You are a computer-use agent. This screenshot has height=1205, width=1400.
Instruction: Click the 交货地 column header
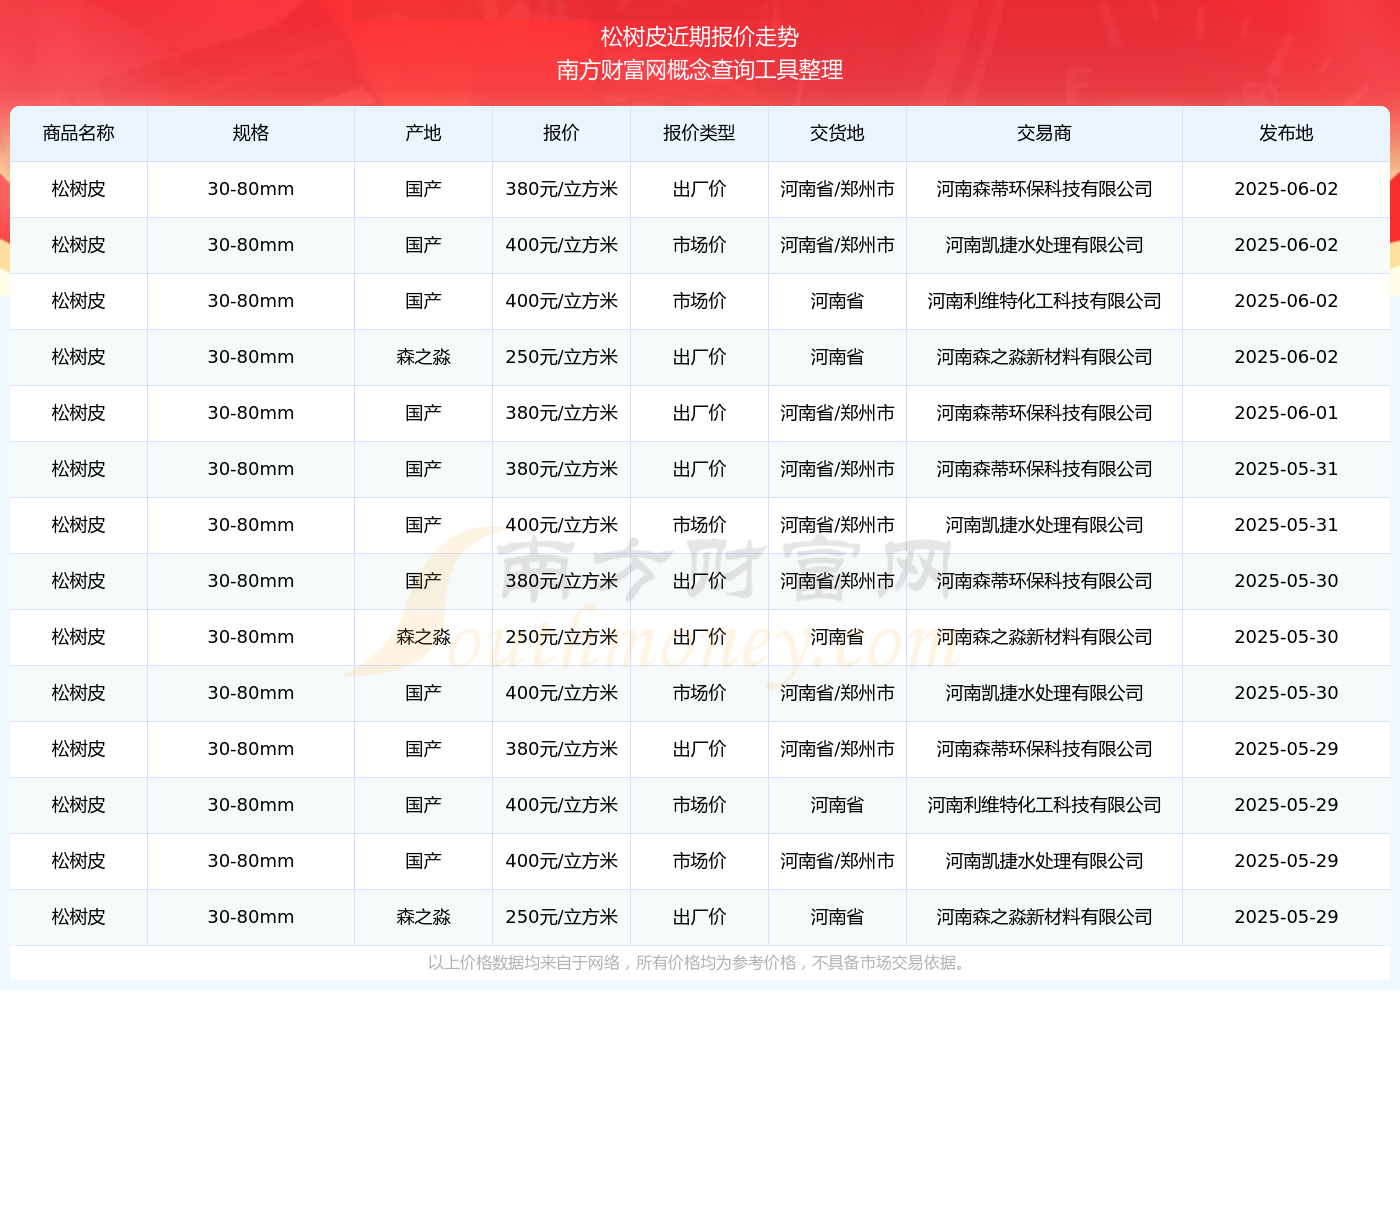[x=837, y=133]
